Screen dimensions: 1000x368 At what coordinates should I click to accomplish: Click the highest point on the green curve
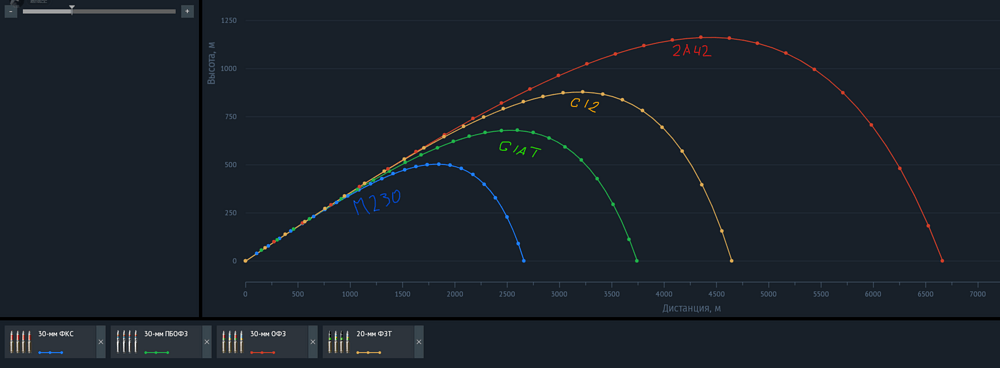(x=517, y=130)
